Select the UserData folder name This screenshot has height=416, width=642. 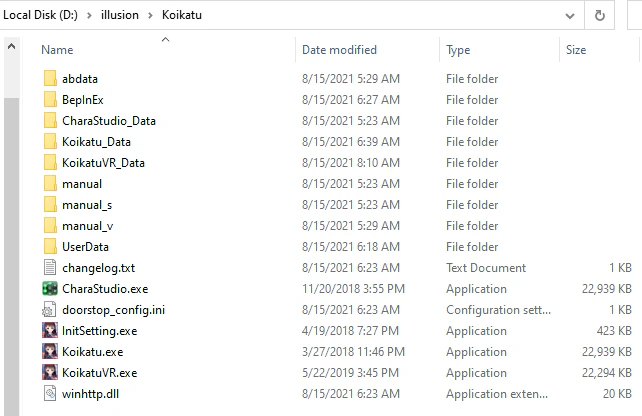(85, 246)
